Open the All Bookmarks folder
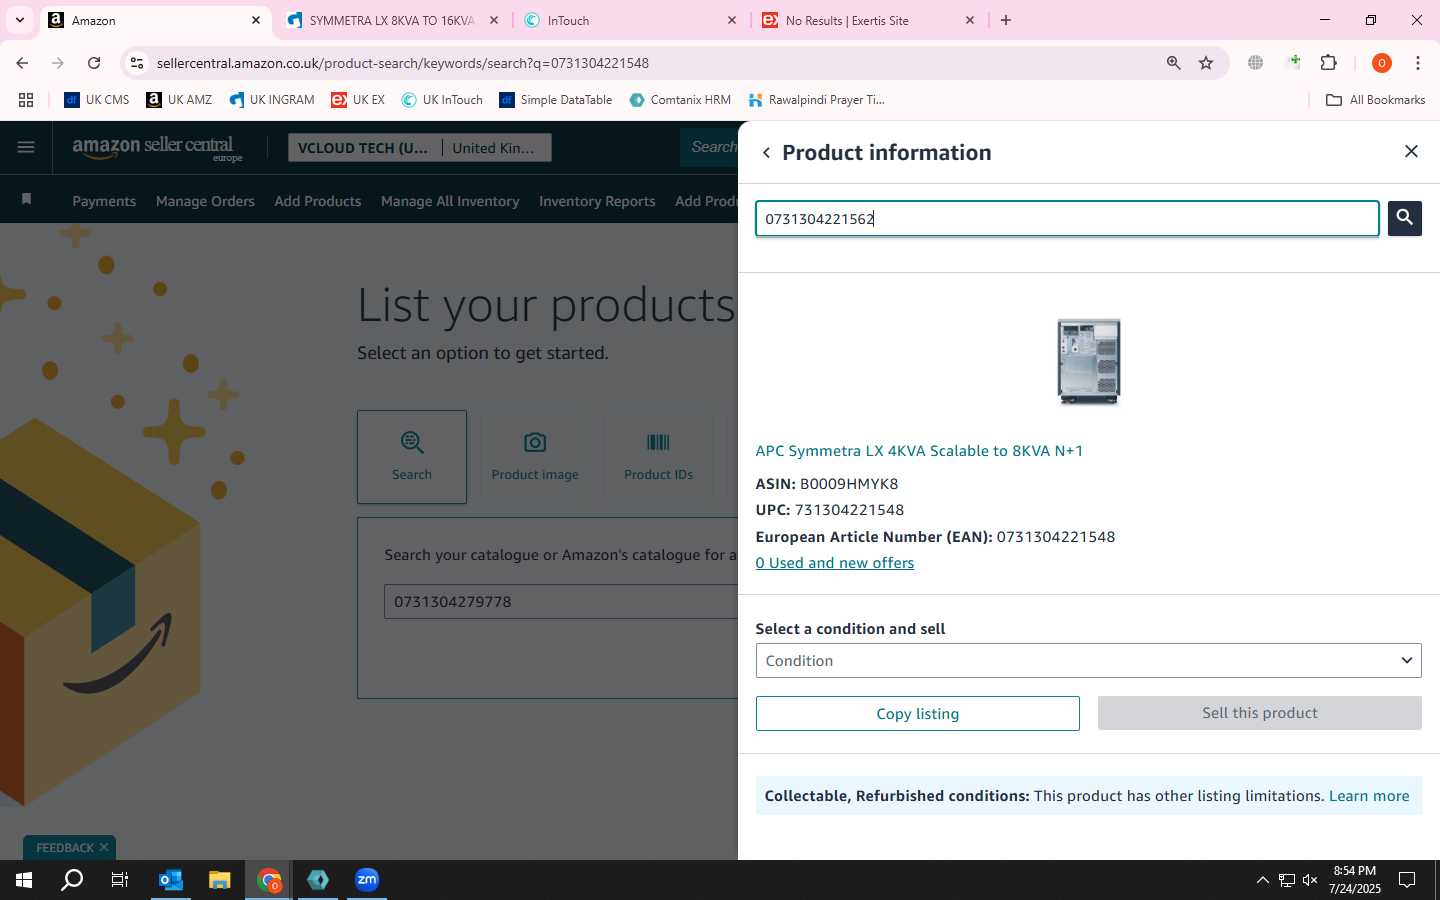Viewport: 1440px width, 900px height. pos(1375,100)
